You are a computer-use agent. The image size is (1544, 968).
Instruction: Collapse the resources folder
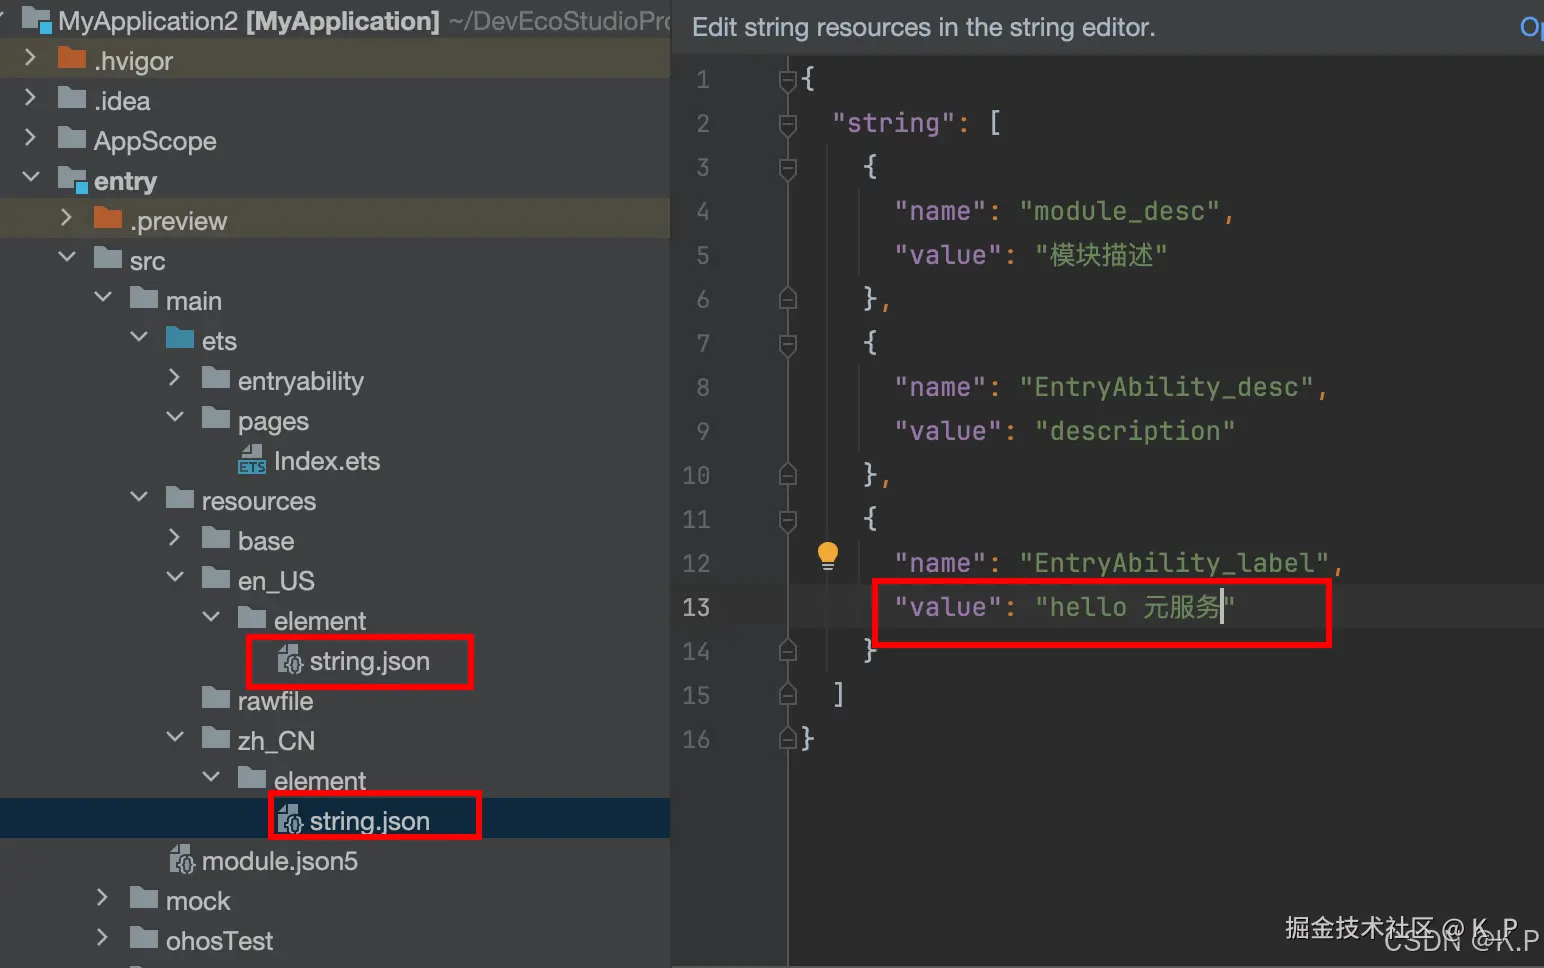139,498
